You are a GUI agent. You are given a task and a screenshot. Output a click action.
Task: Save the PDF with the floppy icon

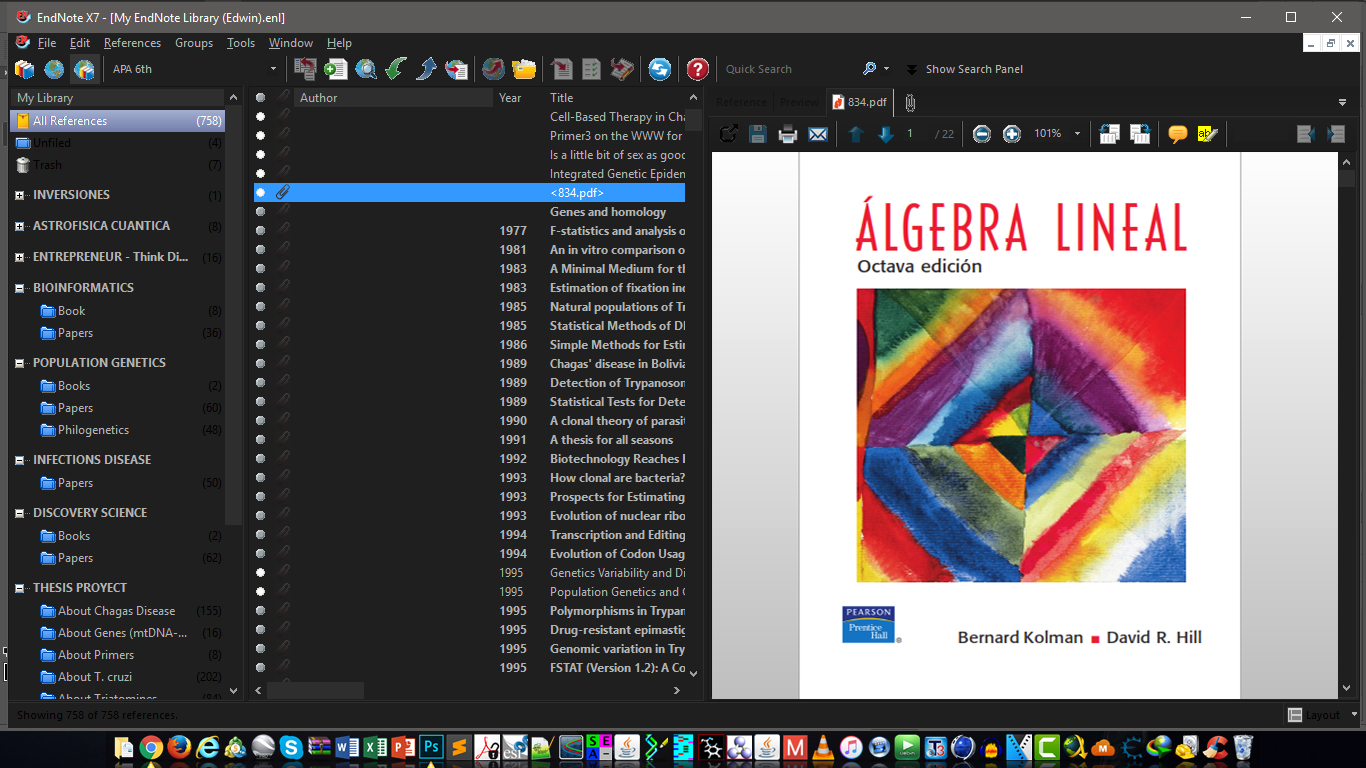pyautogui.click(x=758, y=134)
